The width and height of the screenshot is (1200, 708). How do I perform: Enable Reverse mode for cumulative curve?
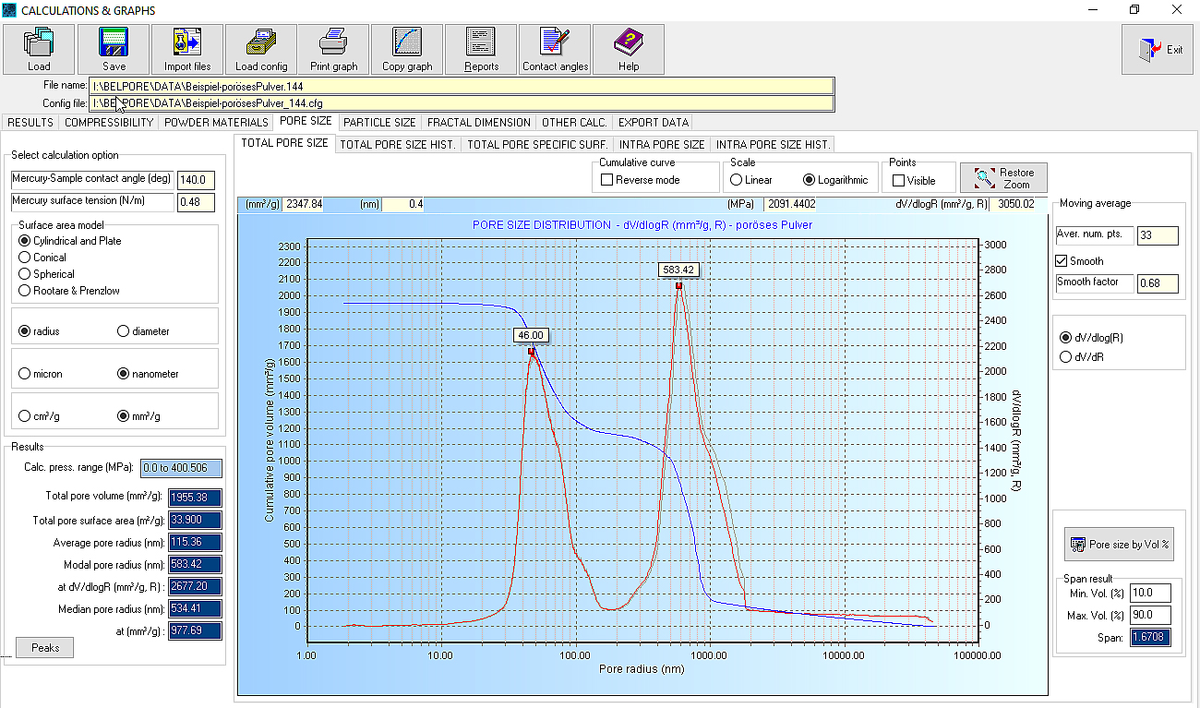coord(607,180)
